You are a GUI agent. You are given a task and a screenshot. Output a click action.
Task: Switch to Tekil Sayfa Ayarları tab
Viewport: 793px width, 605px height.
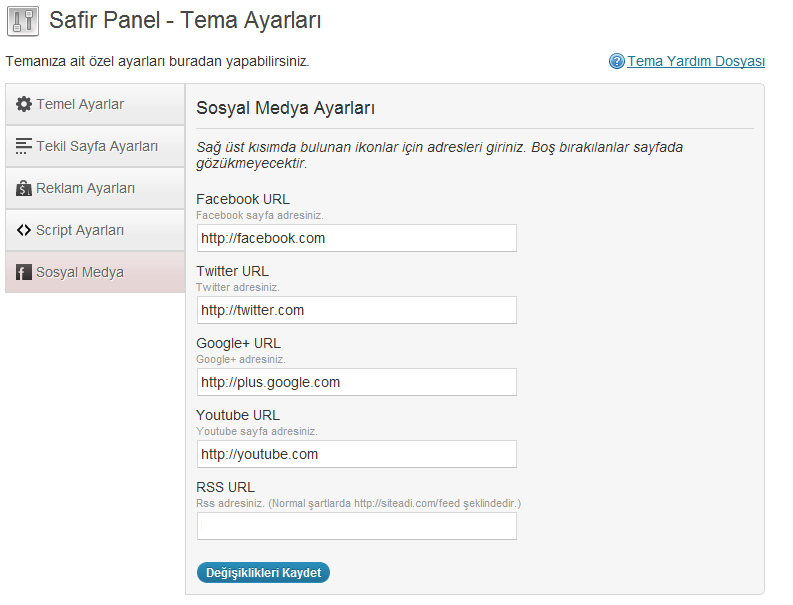[x=95, y=146]
